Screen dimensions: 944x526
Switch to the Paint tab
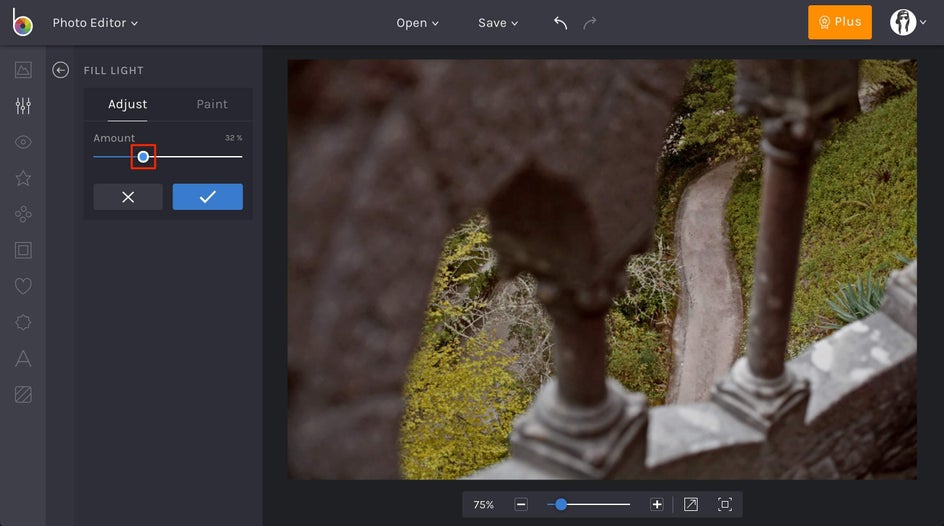(211, 104)
